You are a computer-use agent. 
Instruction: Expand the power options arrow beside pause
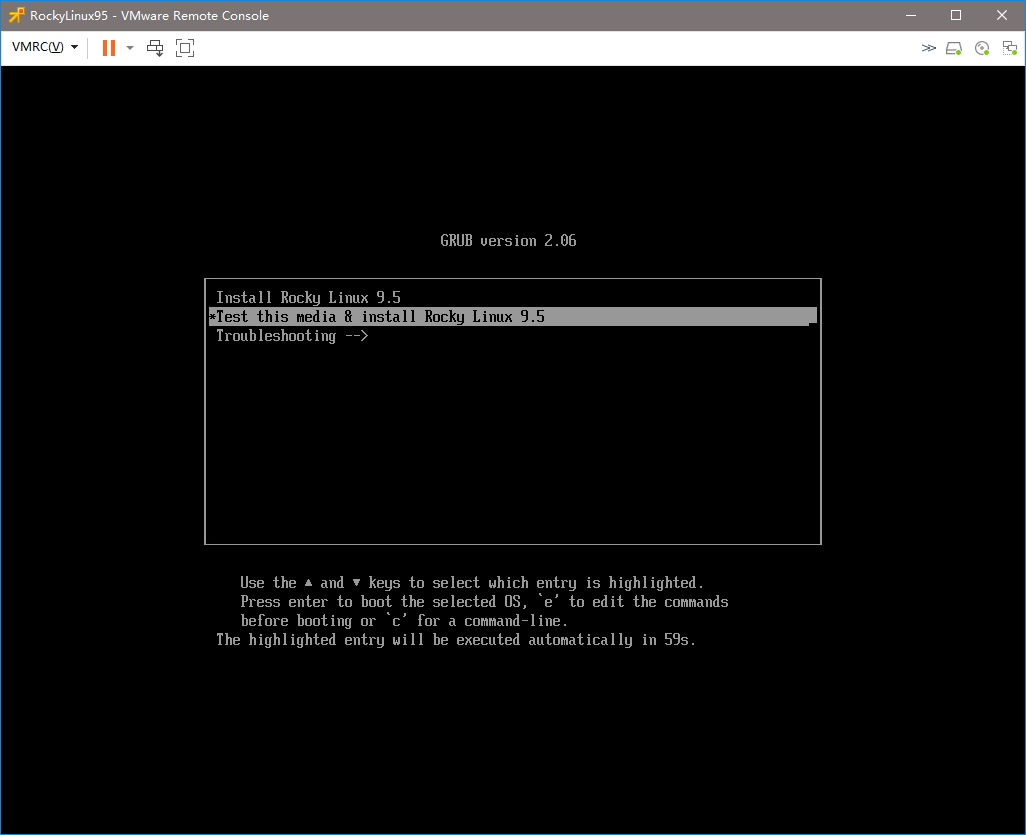130,48
